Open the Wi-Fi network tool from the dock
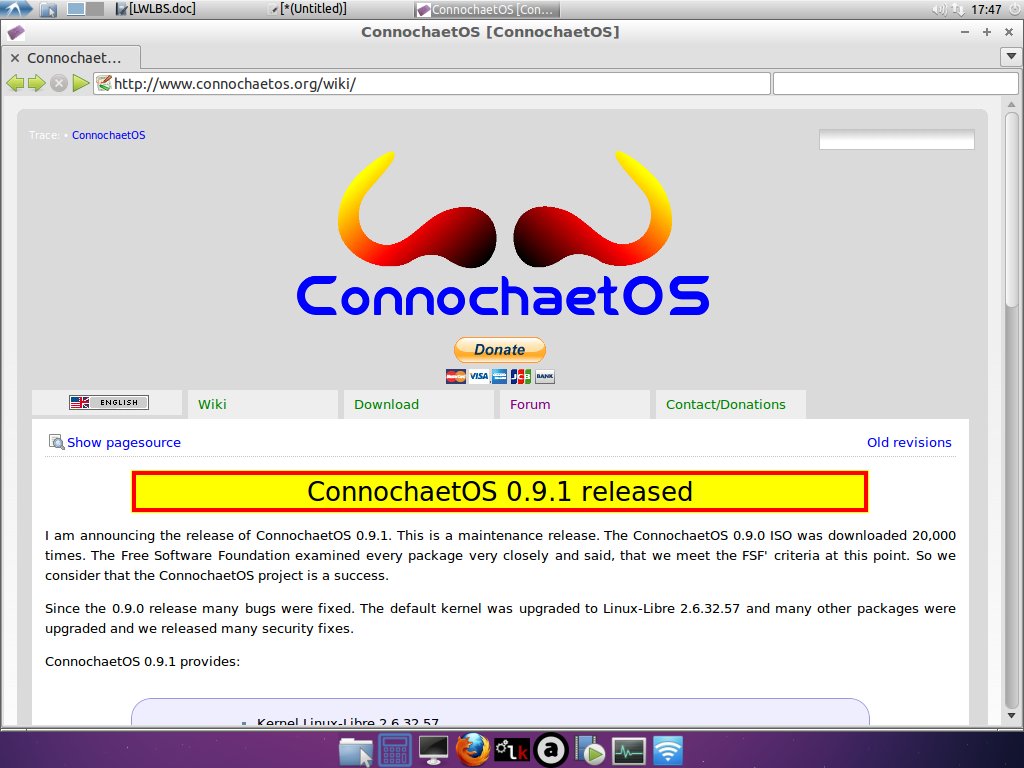This screenshot has height=768, width=1024. [x=666, y=749]
